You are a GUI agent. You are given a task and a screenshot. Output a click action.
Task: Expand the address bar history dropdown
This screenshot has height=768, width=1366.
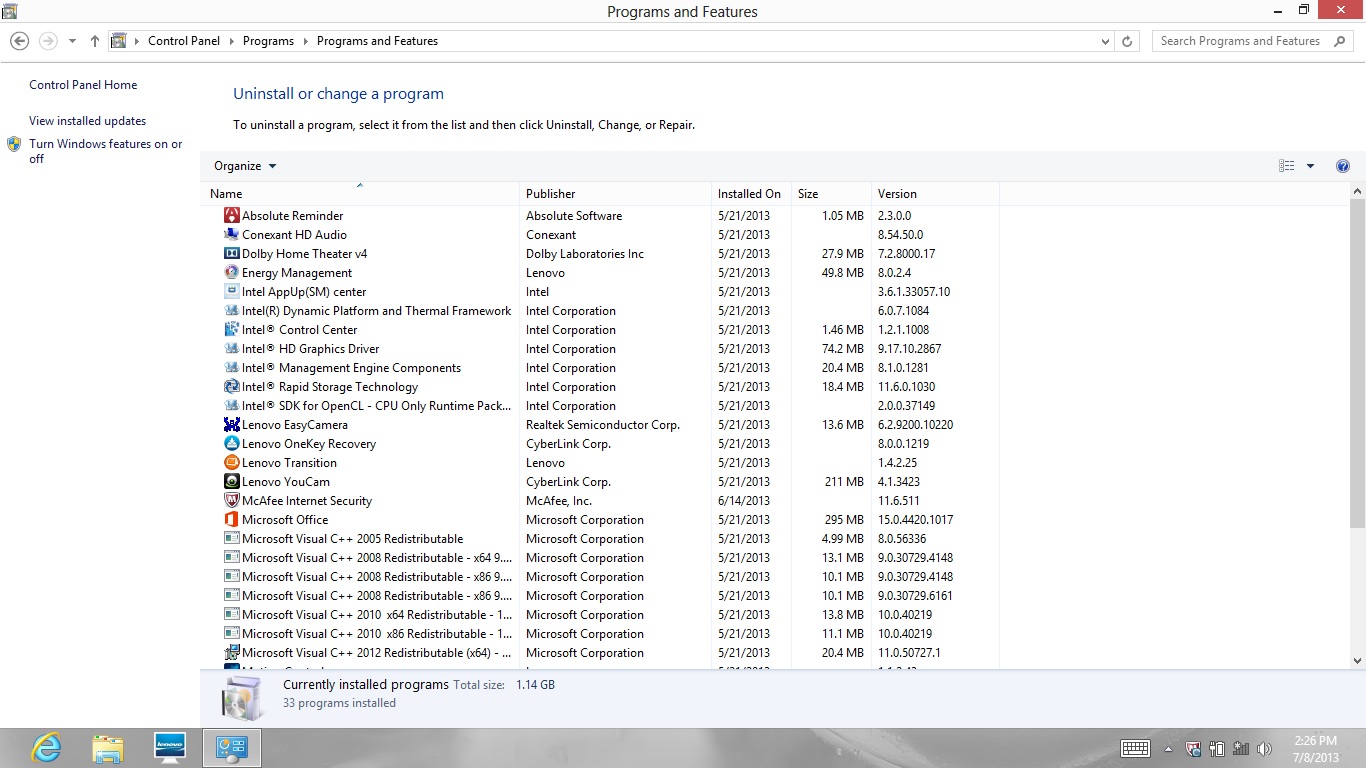1105,41
